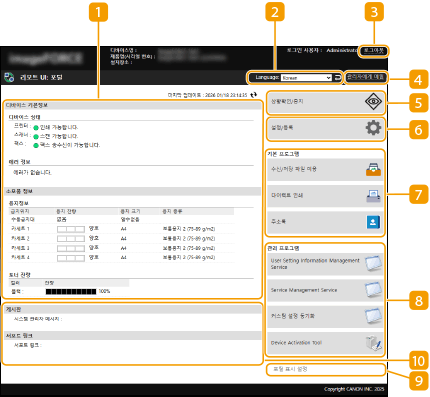Click the black toner level bar
The width and height of the screenshot is (430, 397).
(x=71, y=291)
